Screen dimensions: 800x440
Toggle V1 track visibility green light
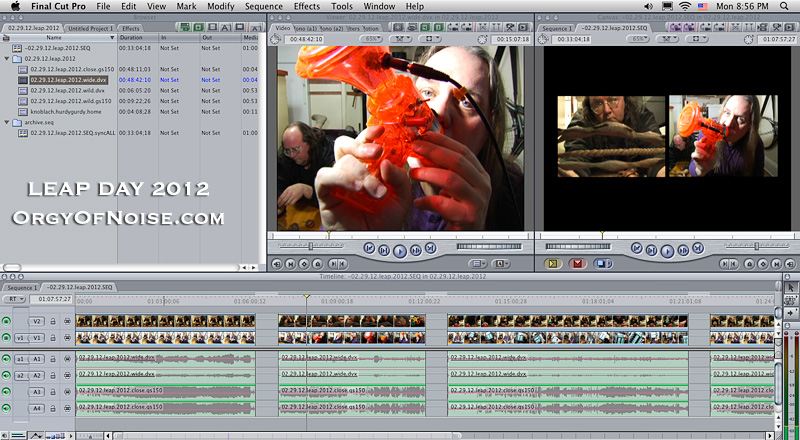[x=7, y=338]
